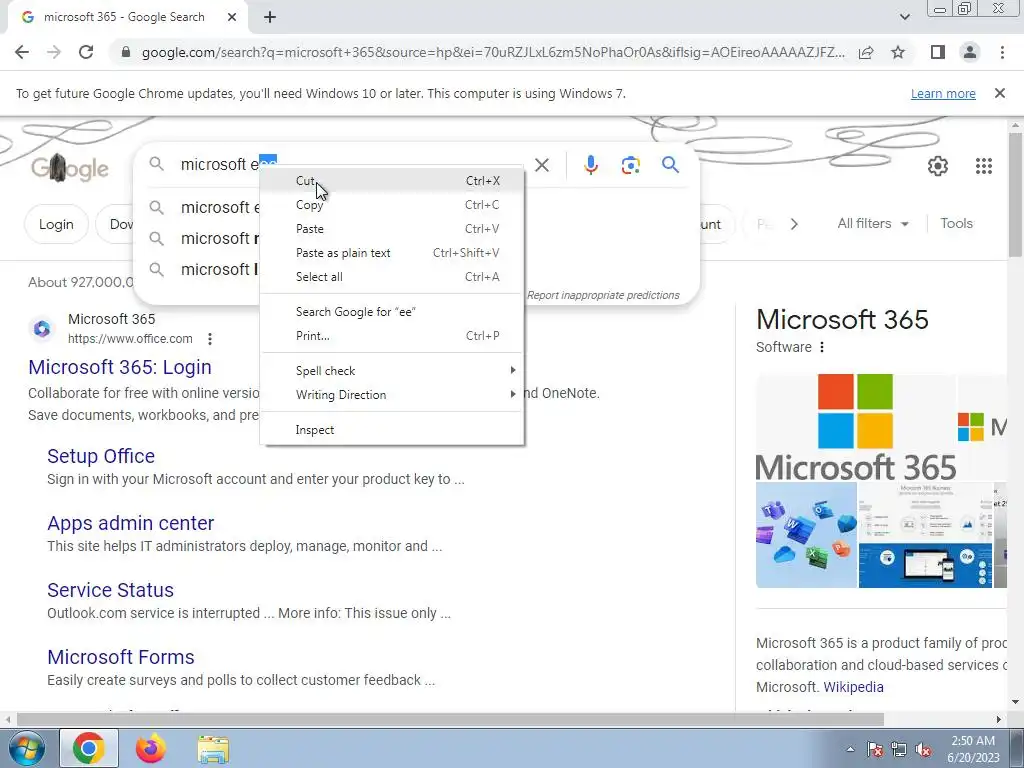1024x768 pixels.
Task: Select Search Google for "ee"
Action: pyautogui.click(x=392, y=312)
